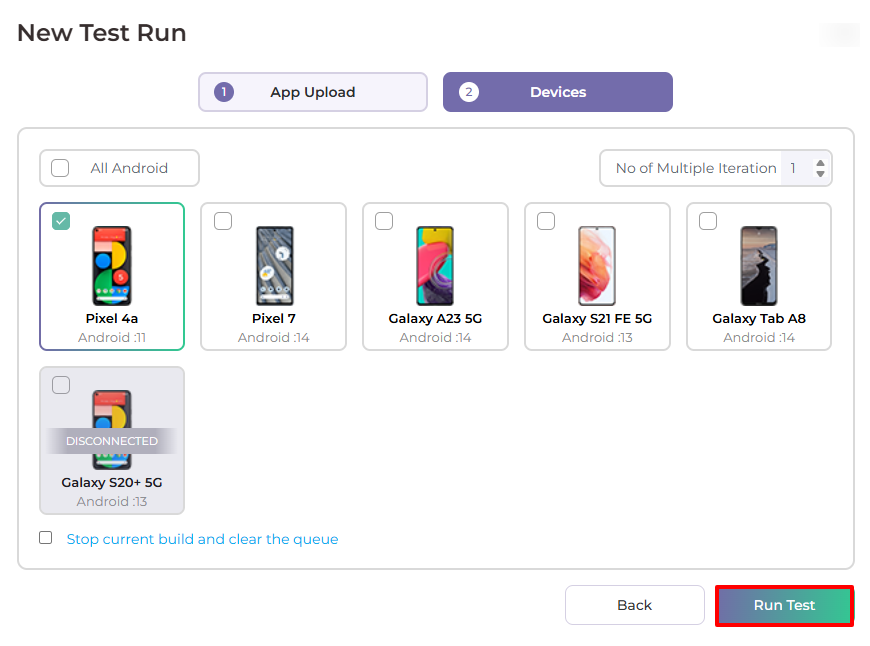
Task: Open the Devices step tab
Action: click(x=558, y=92)
